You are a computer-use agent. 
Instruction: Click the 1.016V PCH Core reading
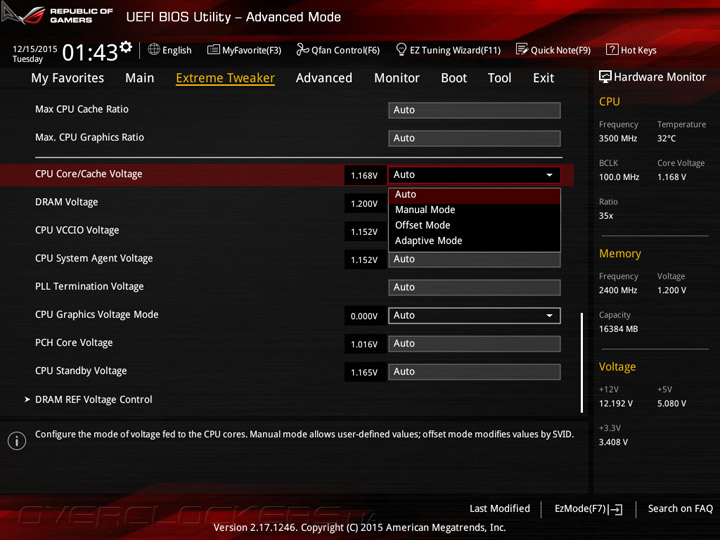tap(365, 344)
